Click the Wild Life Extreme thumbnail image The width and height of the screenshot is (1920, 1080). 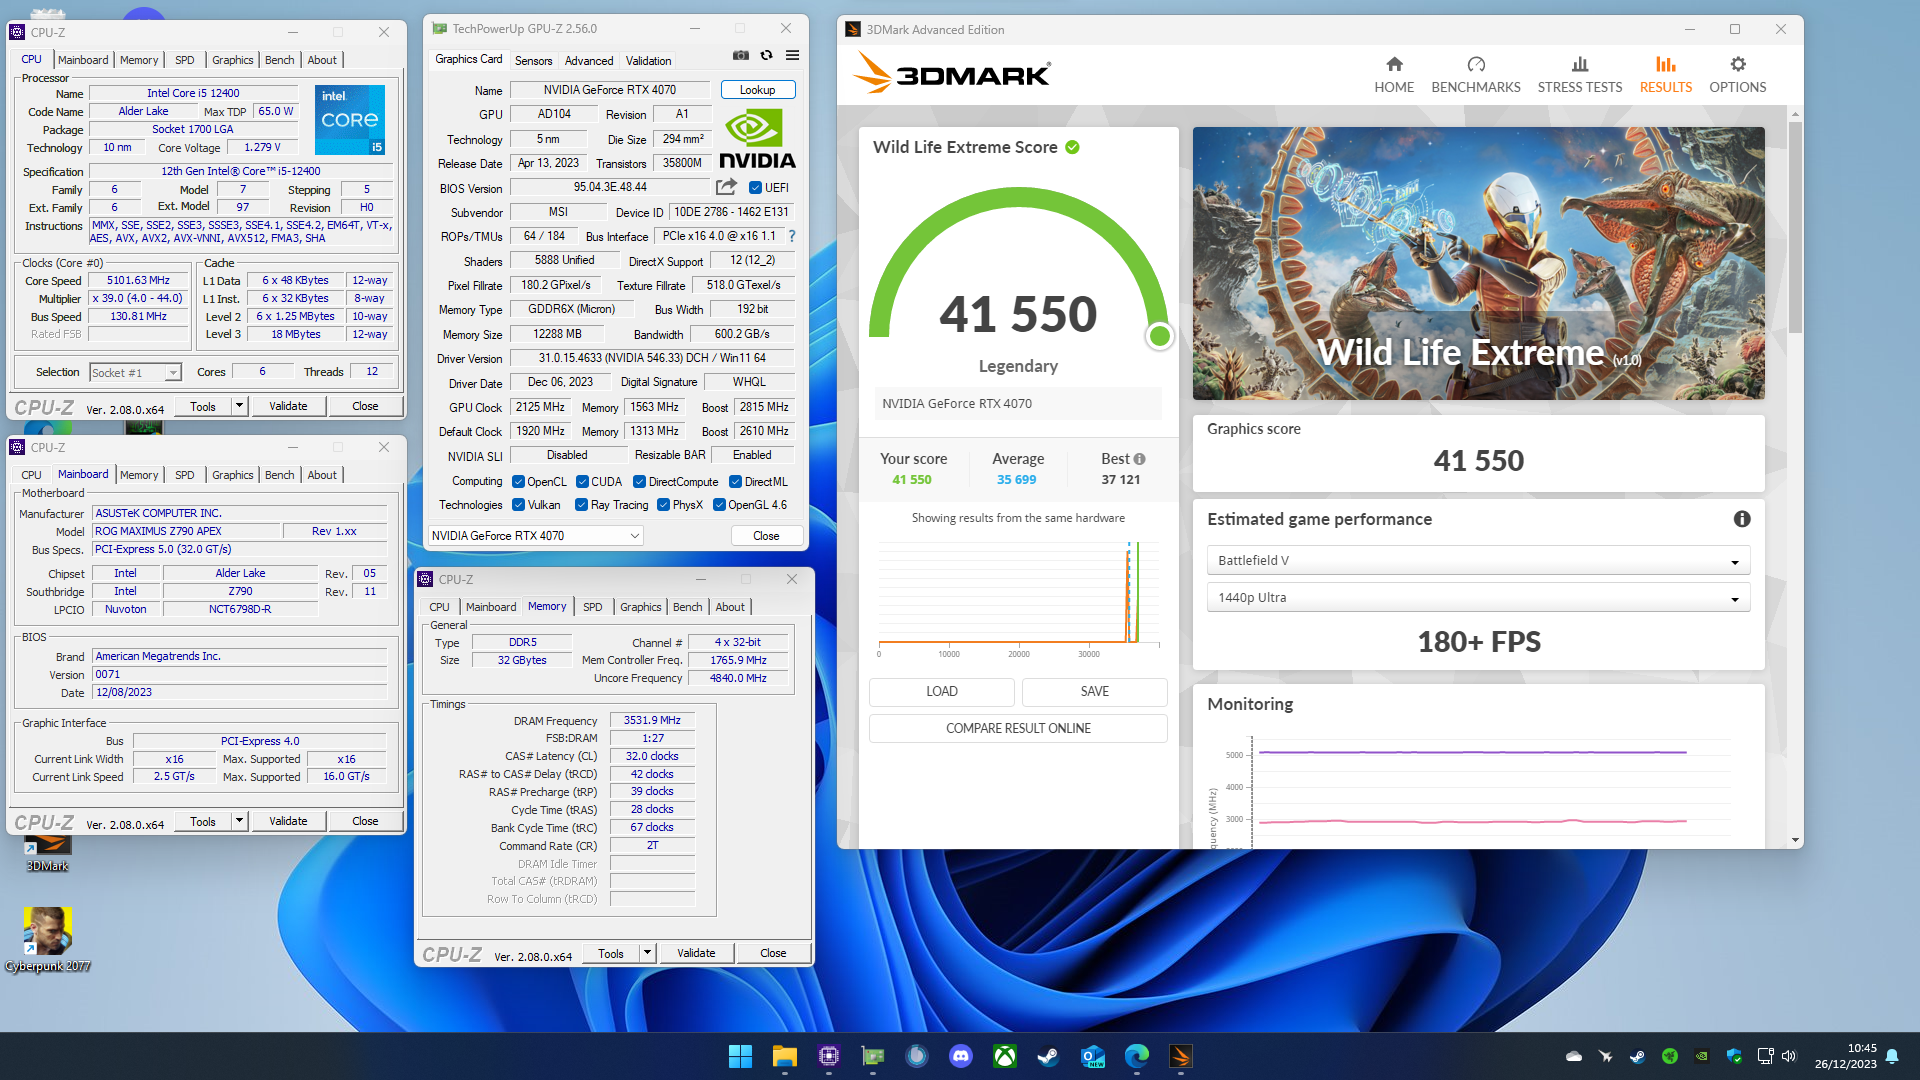[x=1478, y=263]
